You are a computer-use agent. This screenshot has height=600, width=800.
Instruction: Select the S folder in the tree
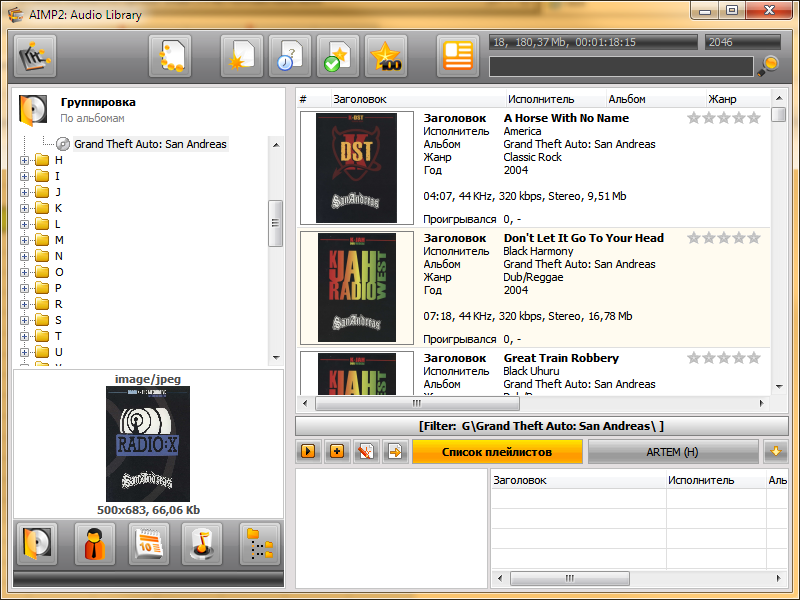[x=58, y=320]
